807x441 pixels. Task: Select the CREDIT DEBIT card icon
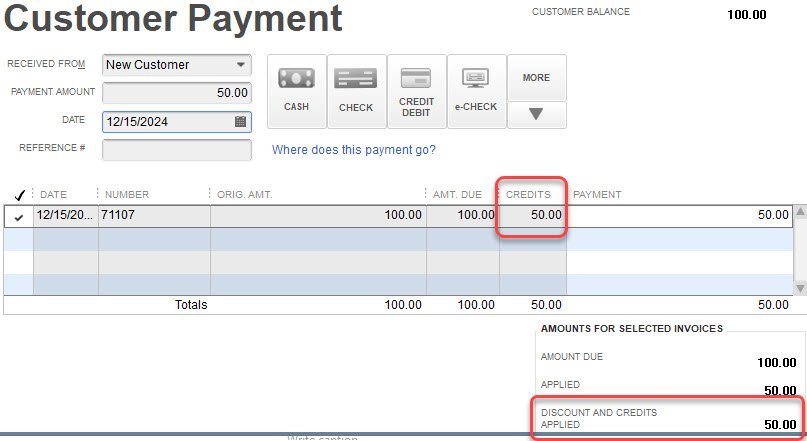[x=416, y=91]
